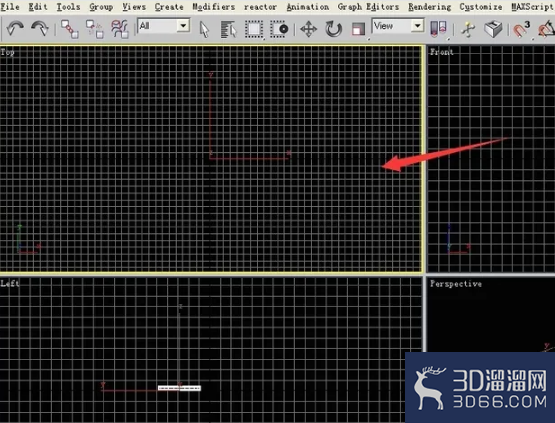Open the Group menu
Viewport: 555px width, 423px height.
[x=101, y=7]
